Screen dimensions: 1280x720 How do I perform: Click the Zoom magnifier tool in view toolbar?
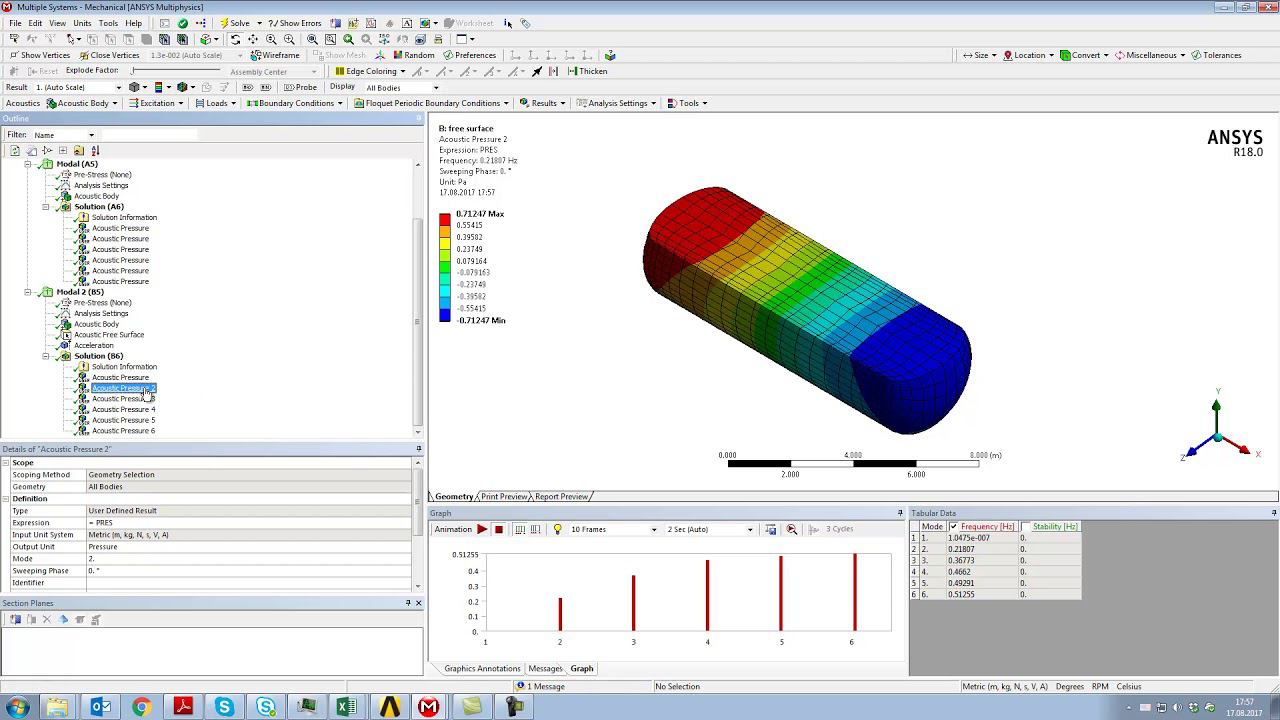[x=271, y=39]
